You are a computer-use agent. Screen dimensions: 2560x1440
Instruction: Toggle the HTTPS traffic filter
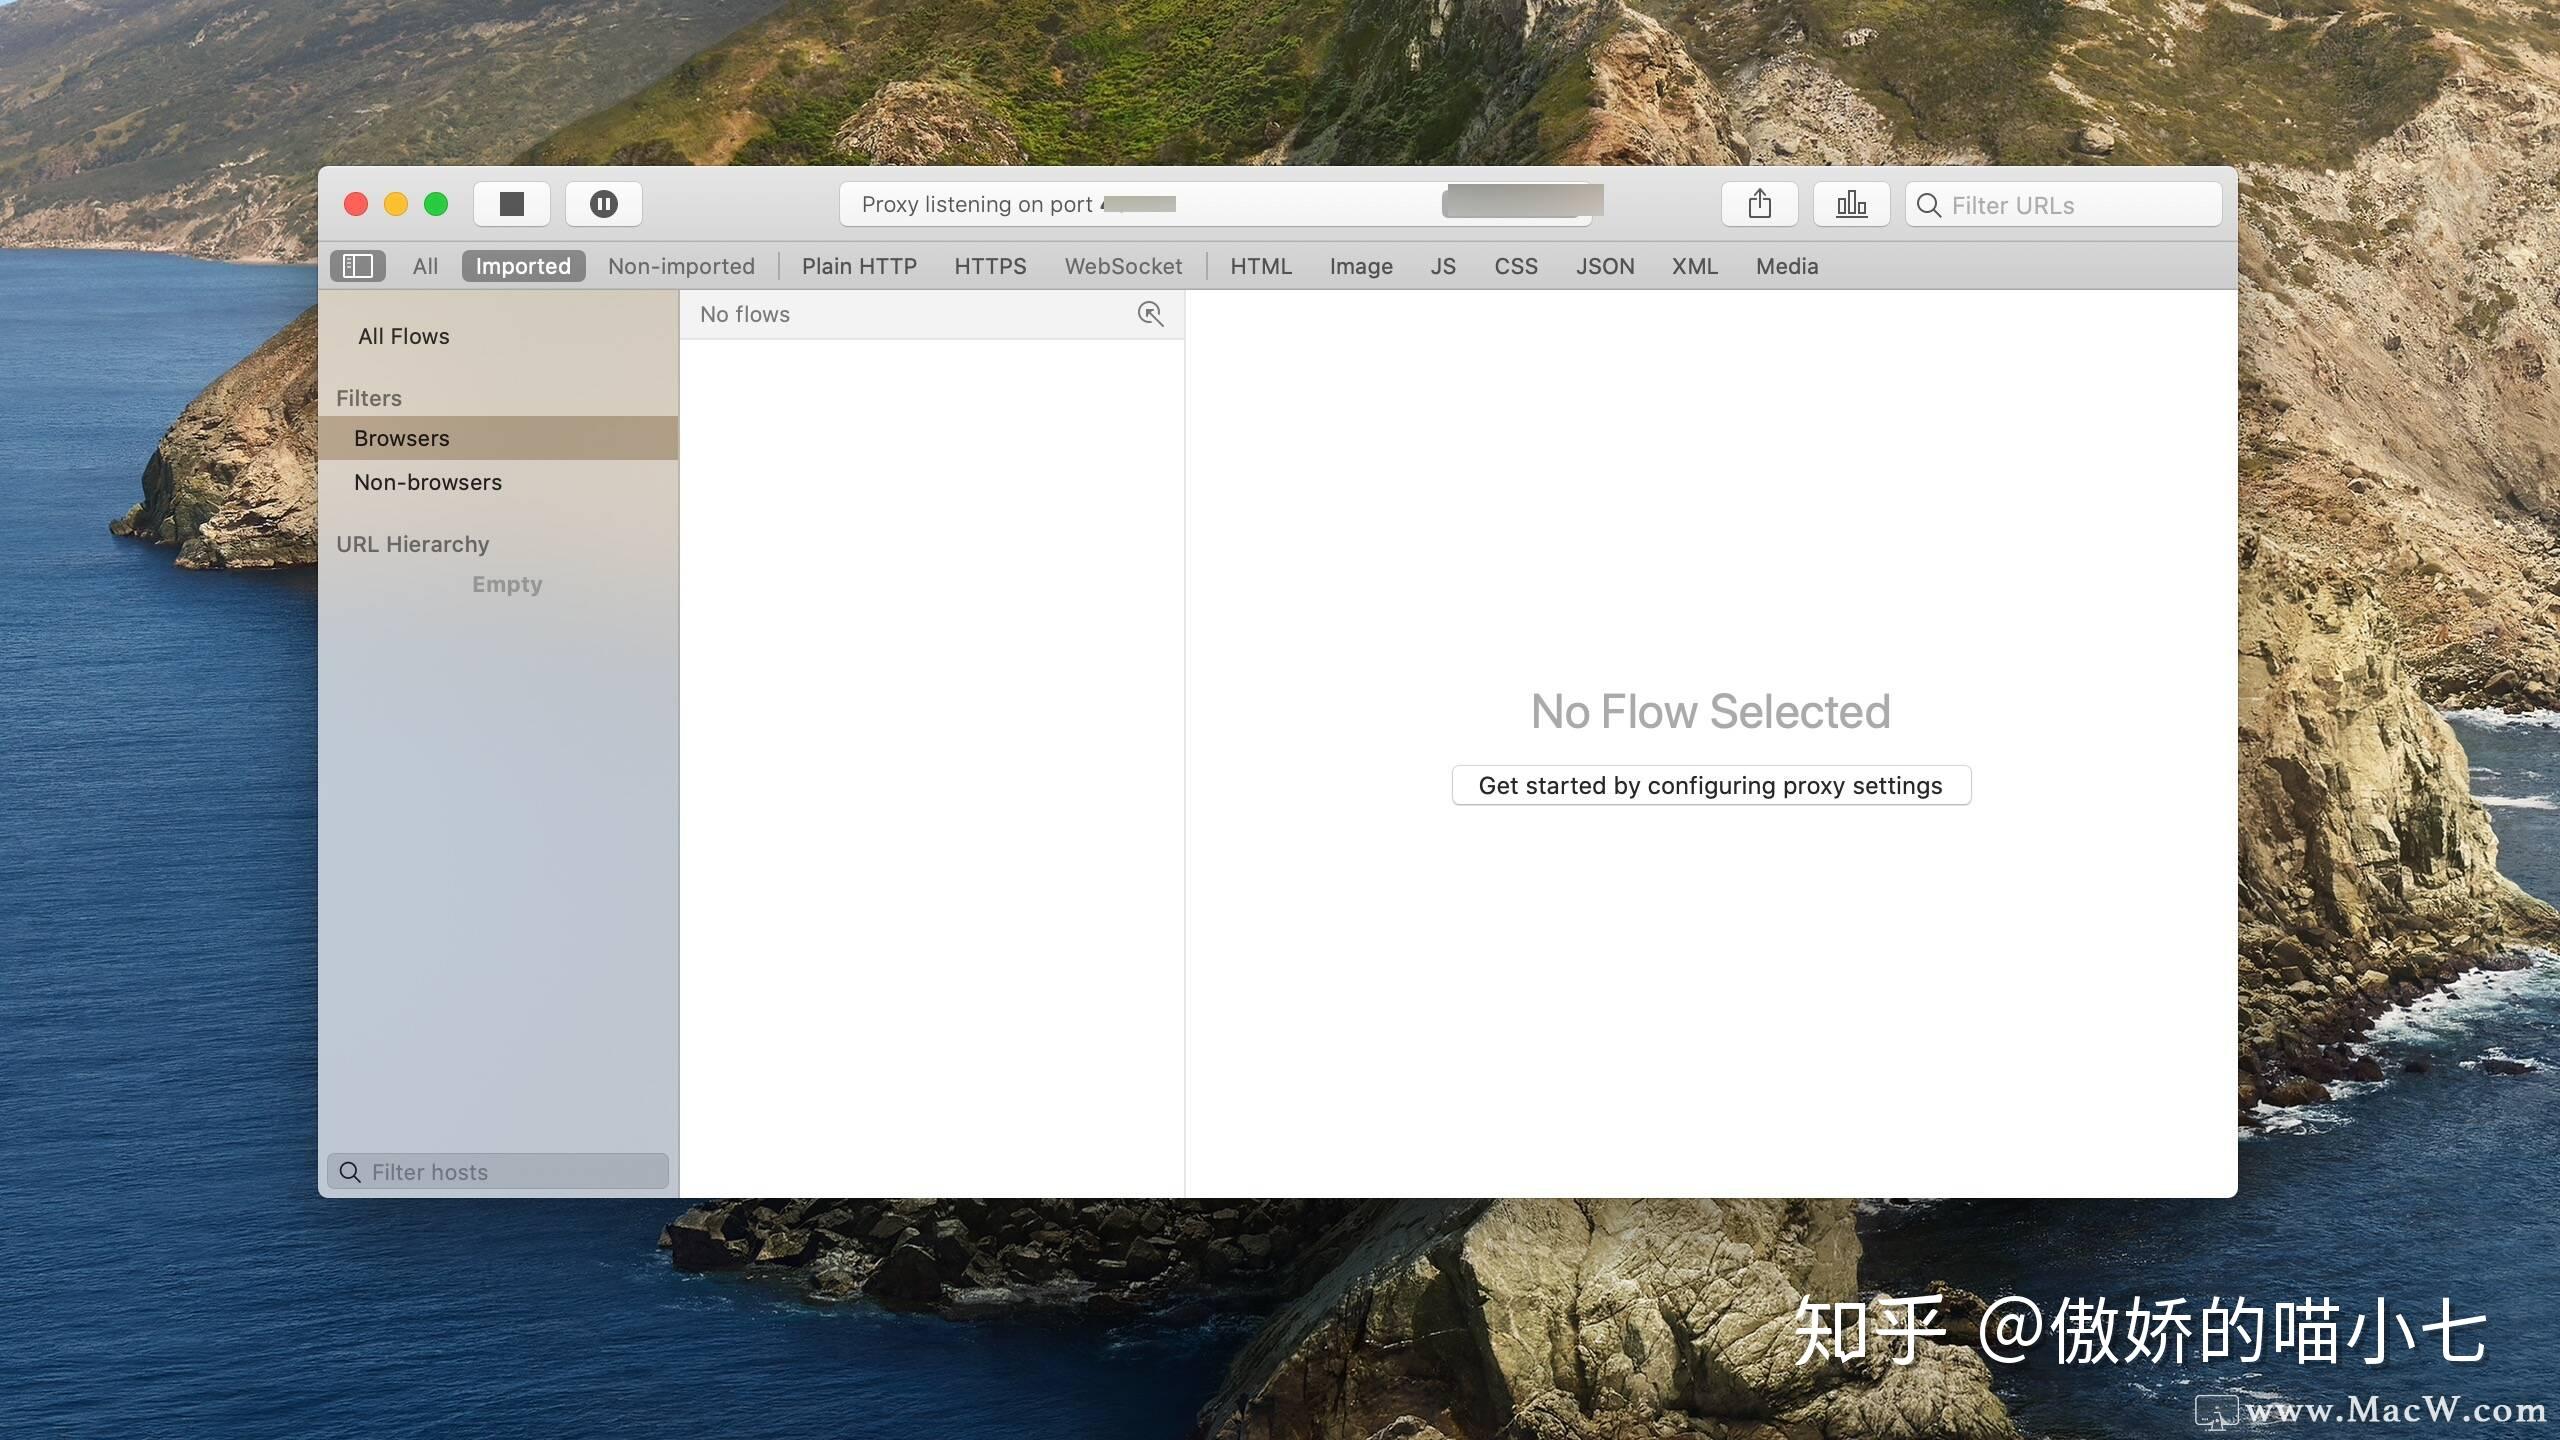989,266
